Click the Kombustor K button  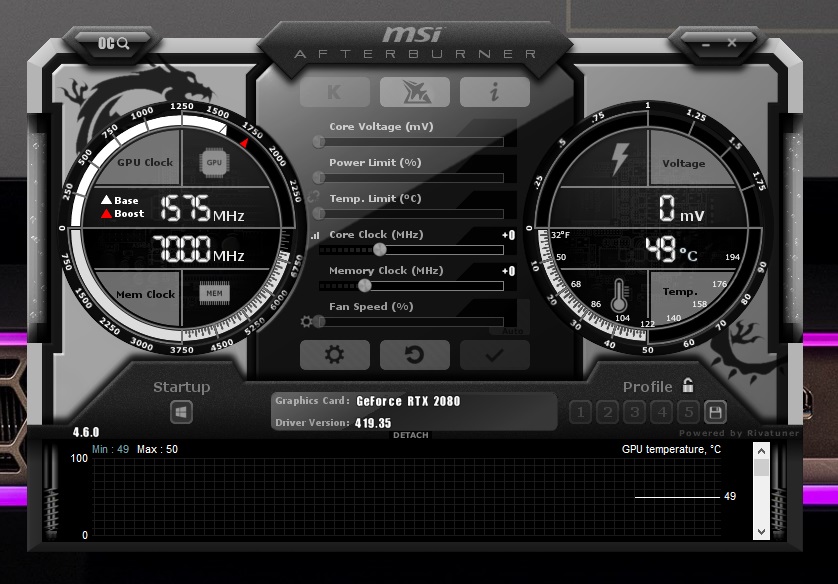335,92
